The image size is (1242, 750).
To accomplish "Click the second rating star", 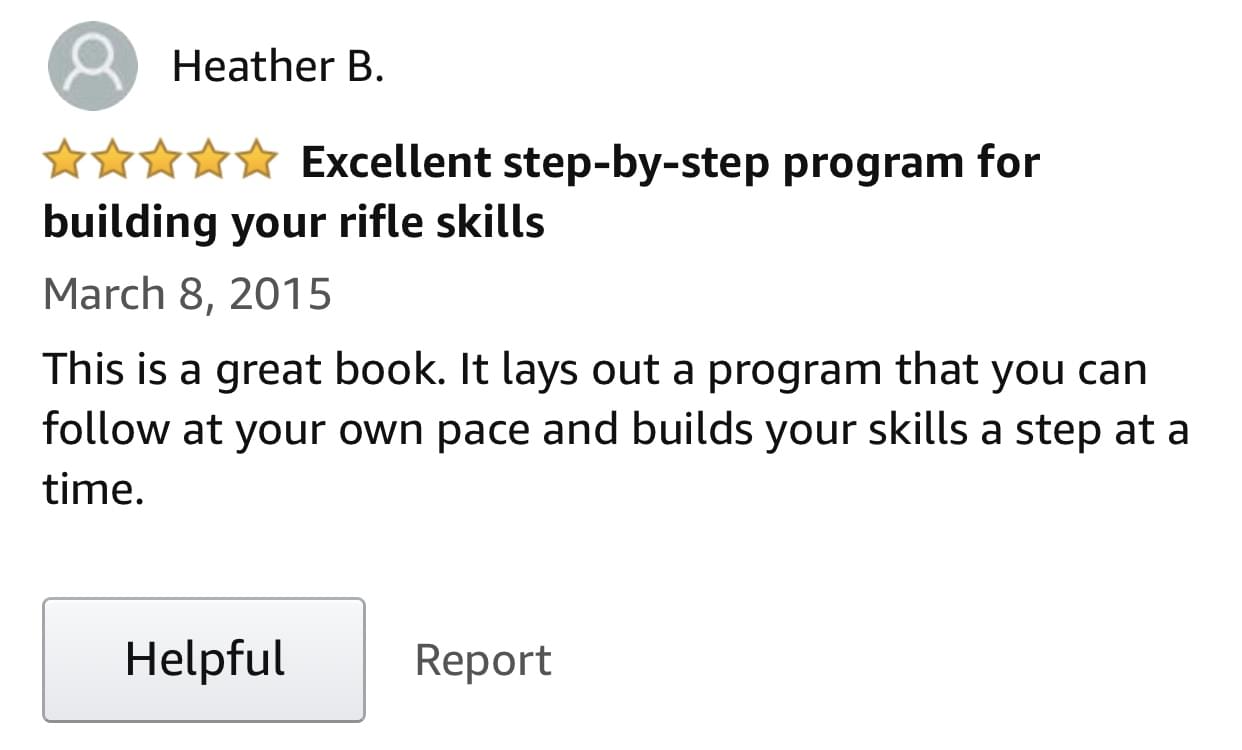I will pyautogui.click(x=112, y=161).
